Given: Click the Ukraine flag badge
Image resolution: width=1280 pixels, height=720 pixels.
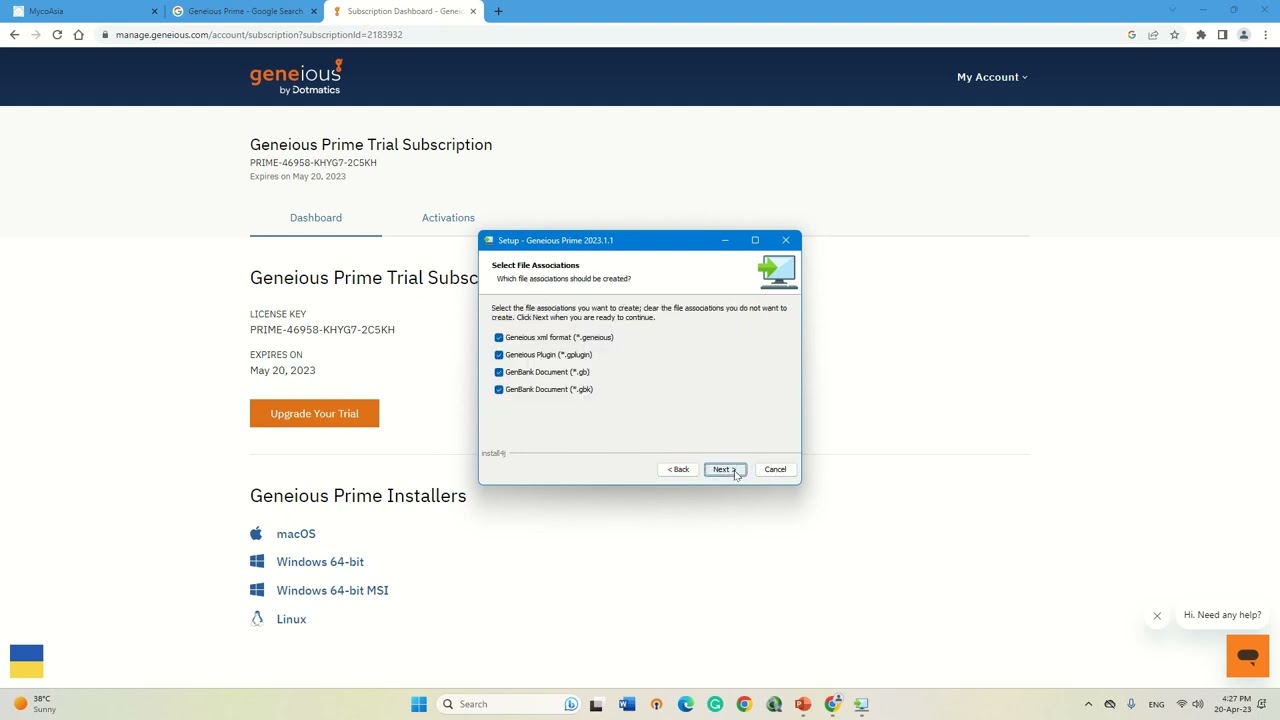Looking at the screenshot, I should pyautogui.click(x=27, y=661).
